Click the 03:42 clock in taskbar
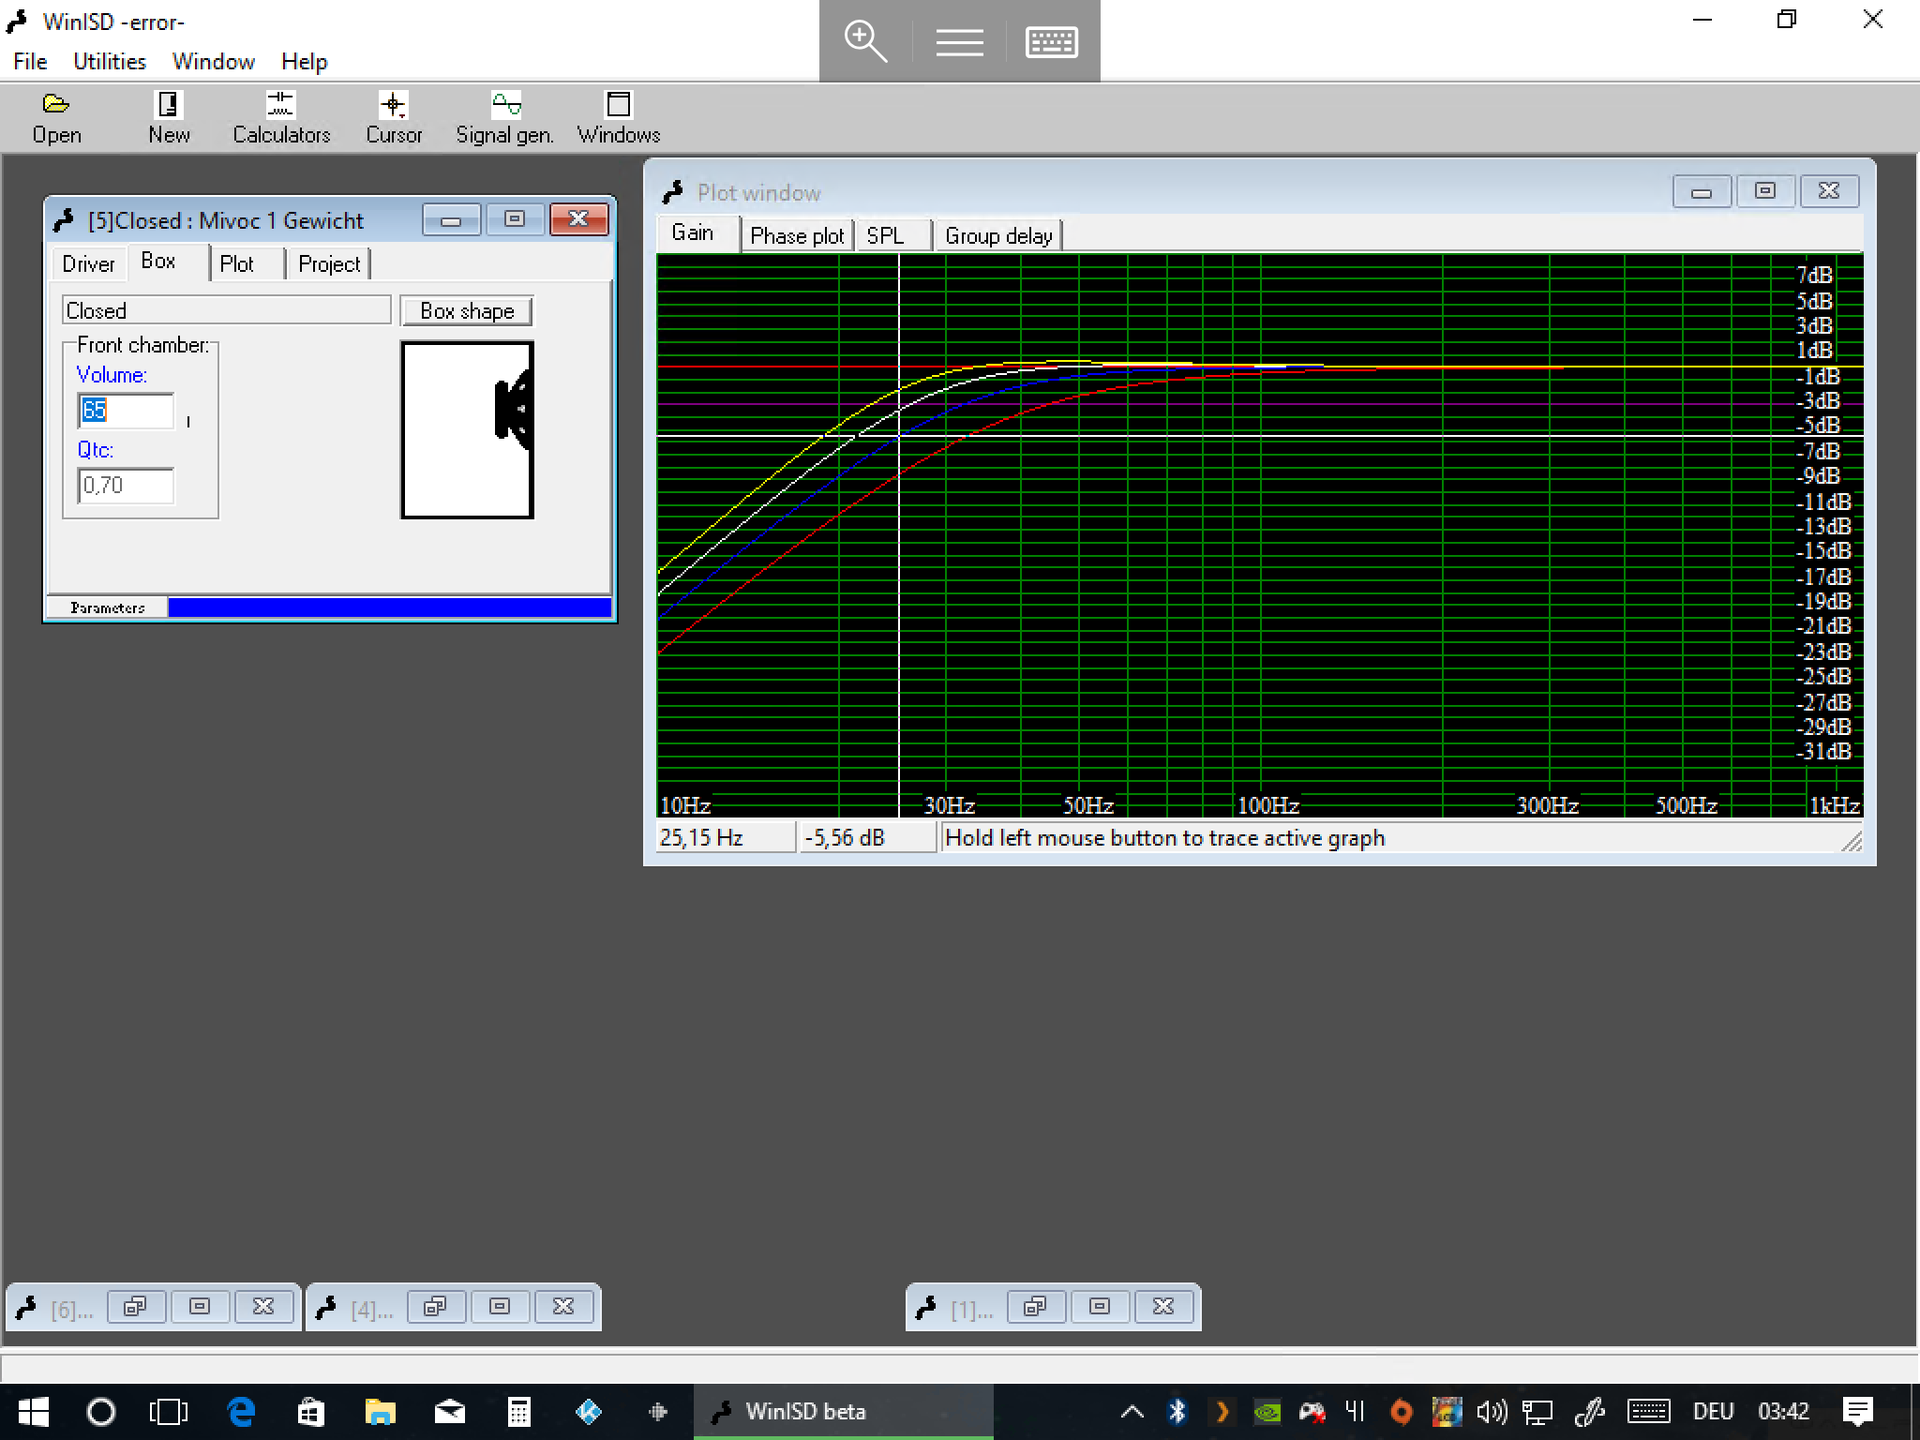The height and width of the screenshot is (1440, 1920). click(1784, 1412)
